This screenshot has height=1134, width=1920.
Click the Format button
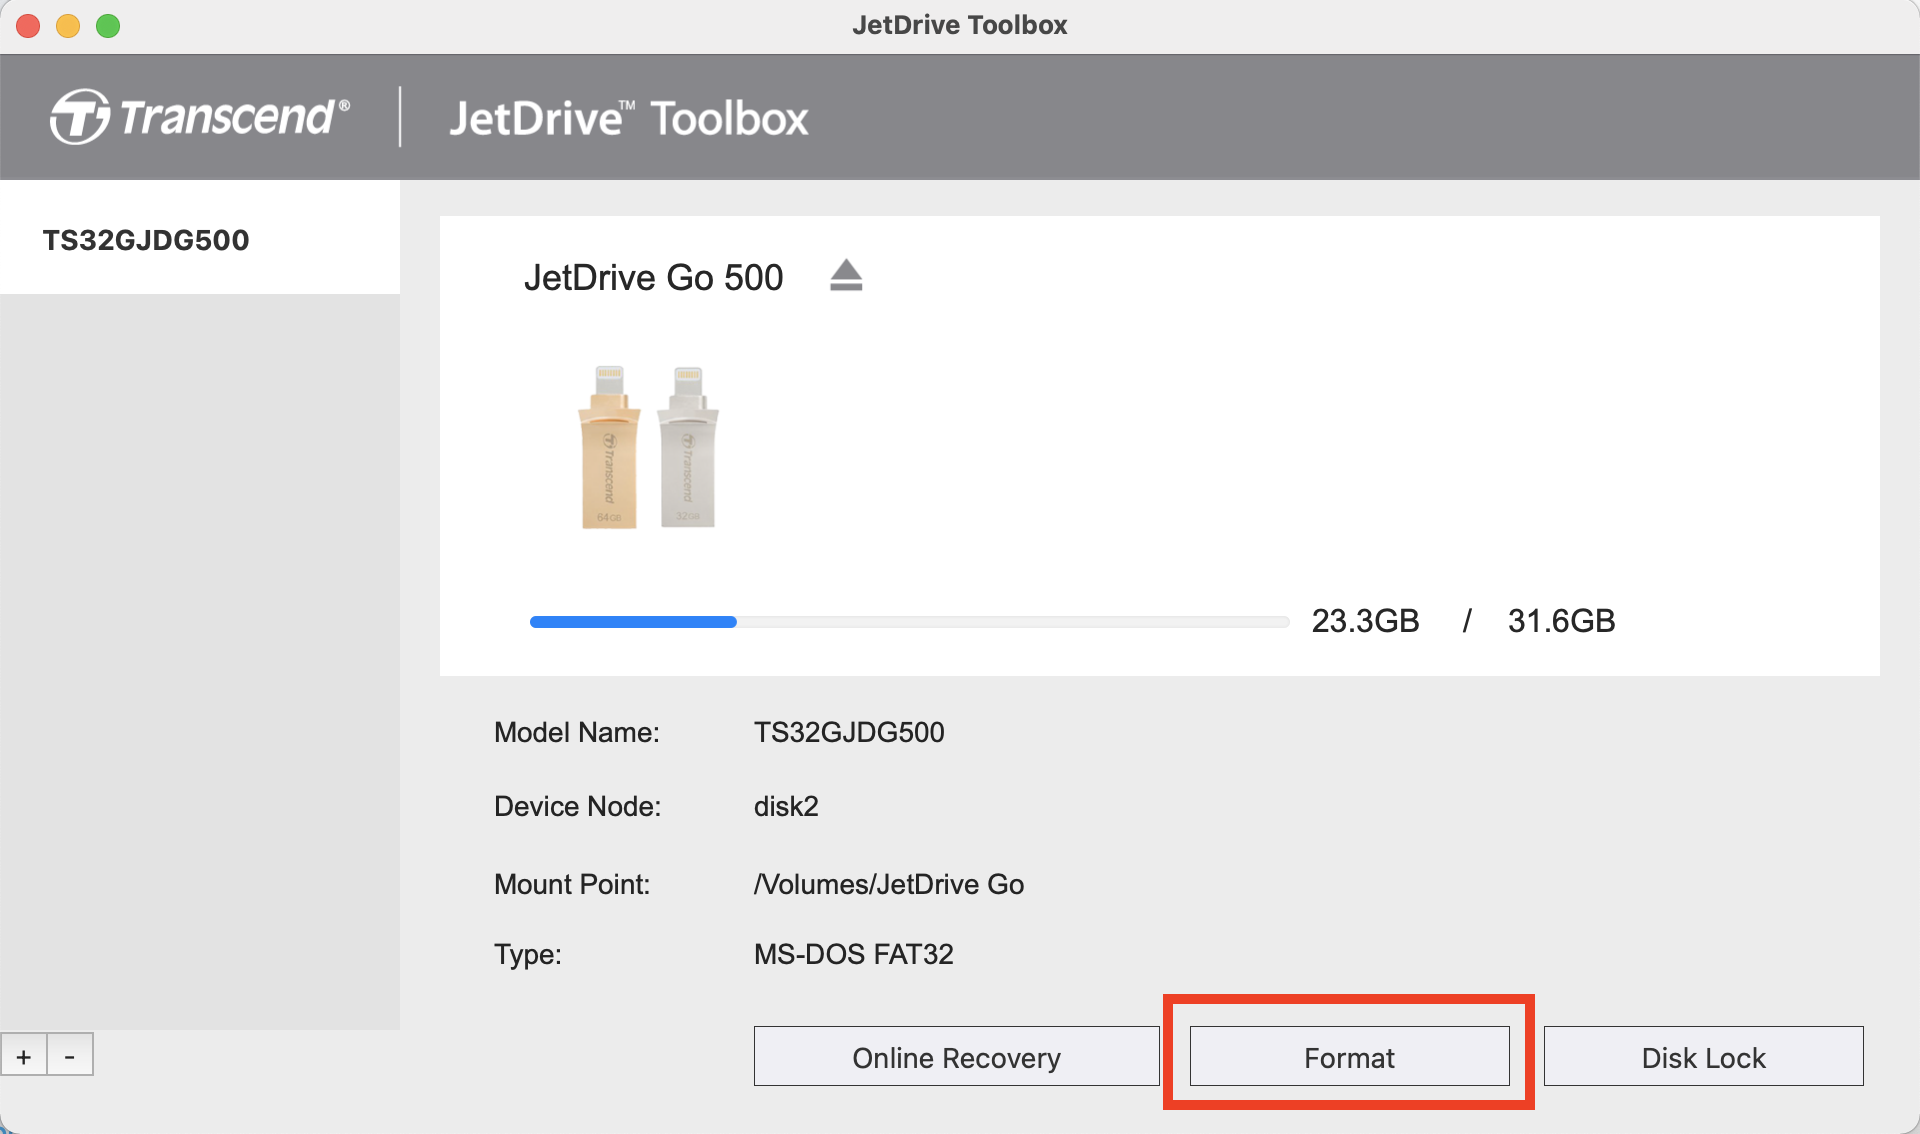1349,1056
